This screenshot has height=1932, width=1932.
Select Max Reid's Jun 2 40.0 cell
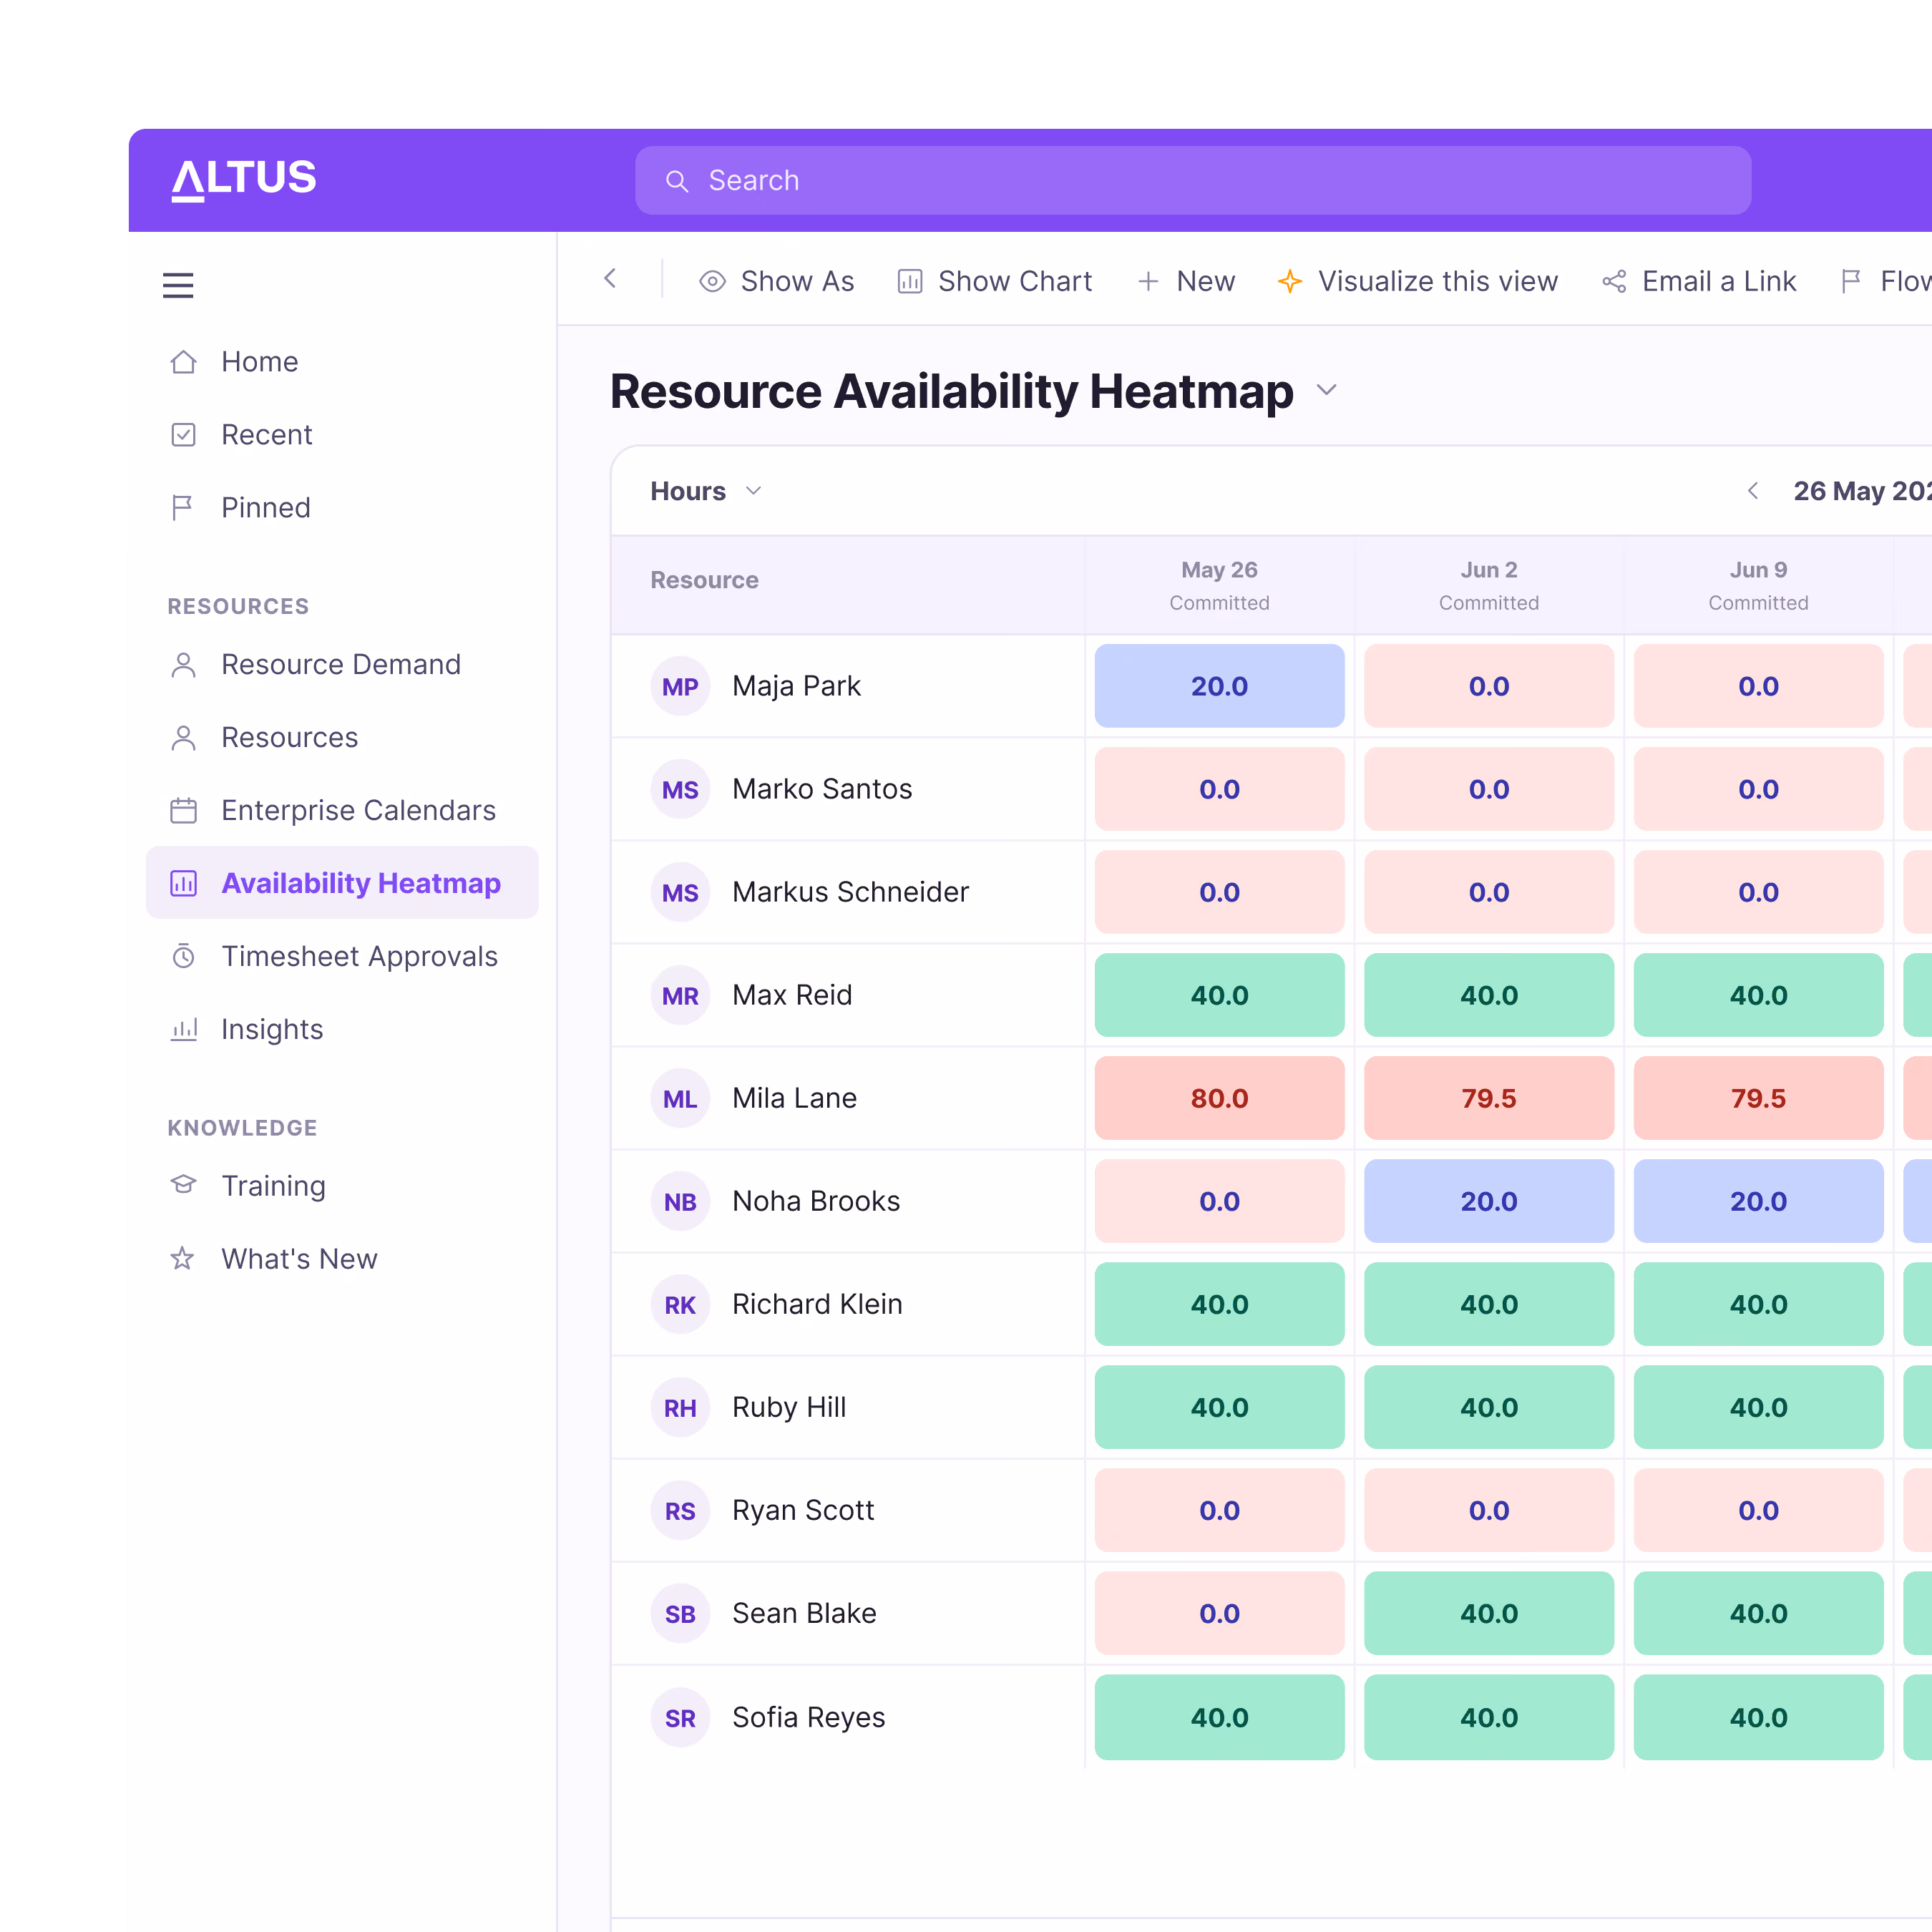tap(1488, 994)
